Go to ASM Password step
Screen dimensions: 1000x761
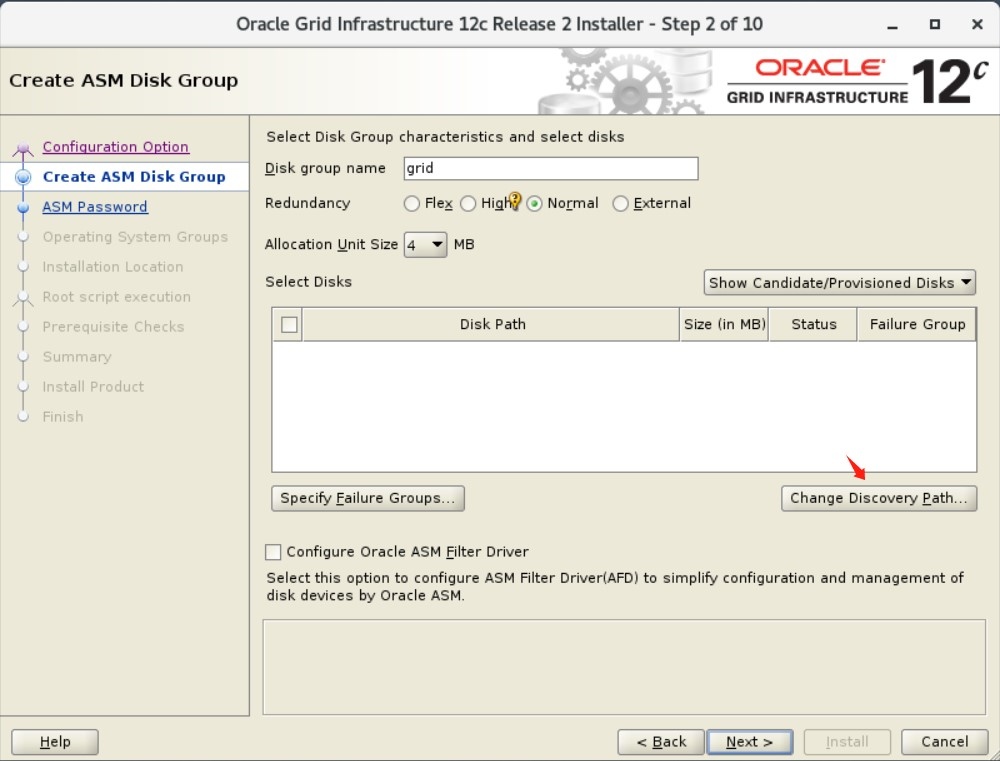click(x=95, y=207)
